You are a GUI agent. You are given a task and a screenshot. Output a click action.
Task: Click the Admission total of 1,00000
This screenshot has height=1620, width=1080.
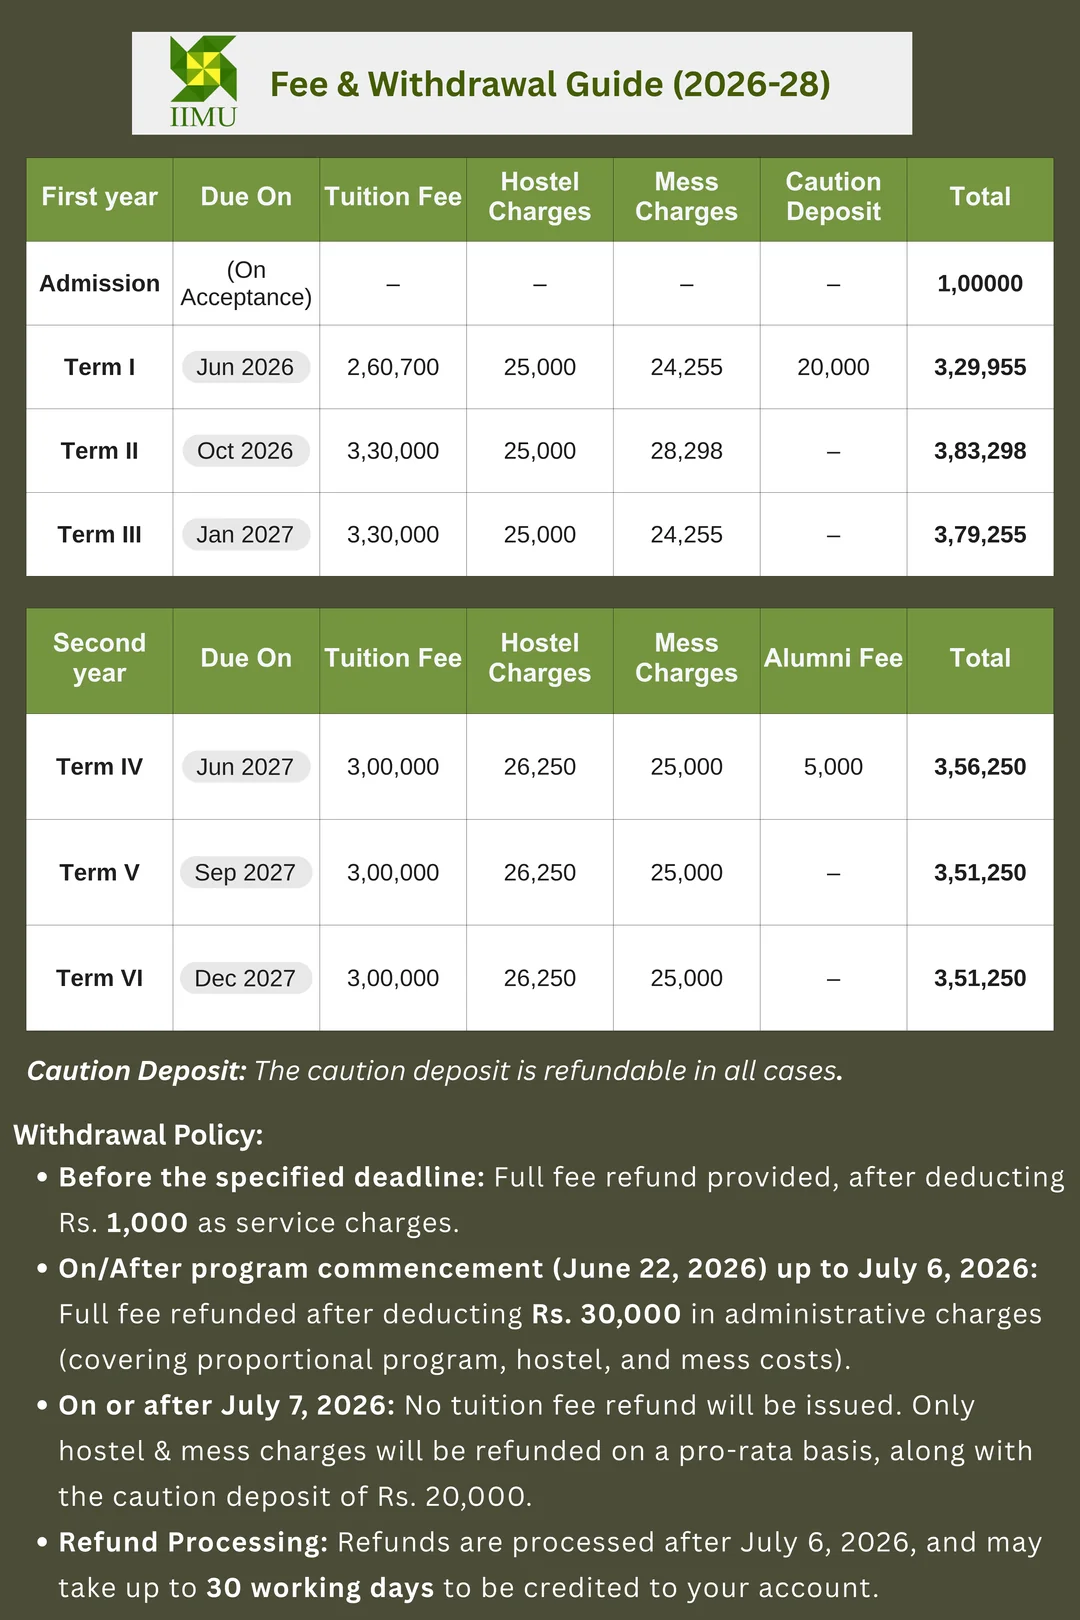[x=980, y=284]
